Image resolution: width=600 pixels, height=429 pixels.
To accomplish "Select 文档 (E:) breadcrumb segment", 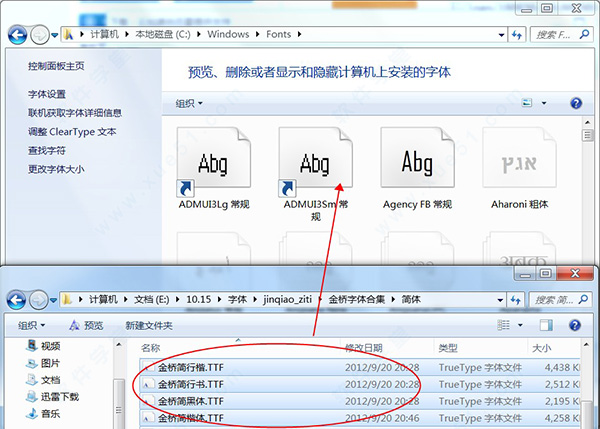I will [x=152, y=299].
